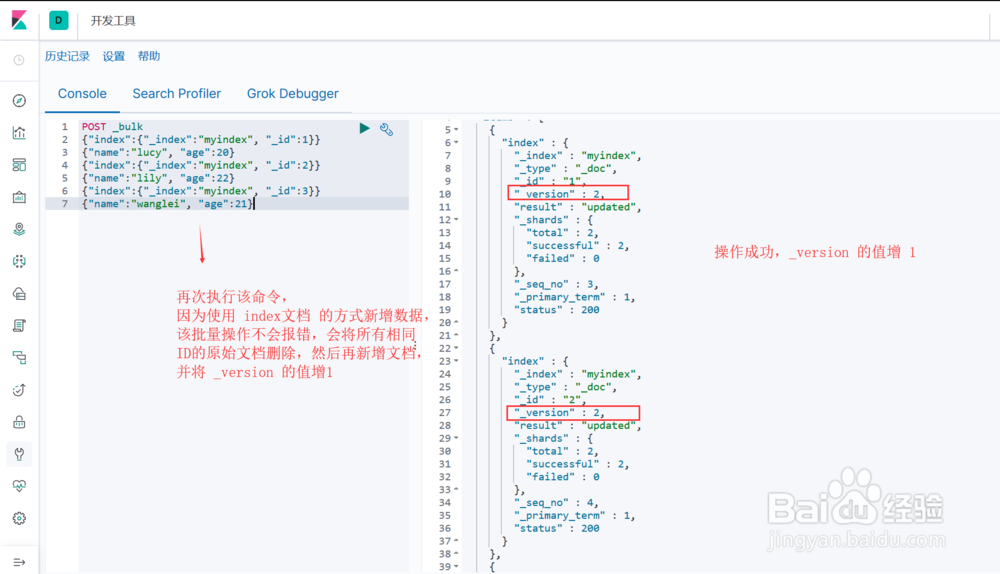Open 历史记录 history link
This screenshot has height=574, width=1000.
tap(67, 56)
